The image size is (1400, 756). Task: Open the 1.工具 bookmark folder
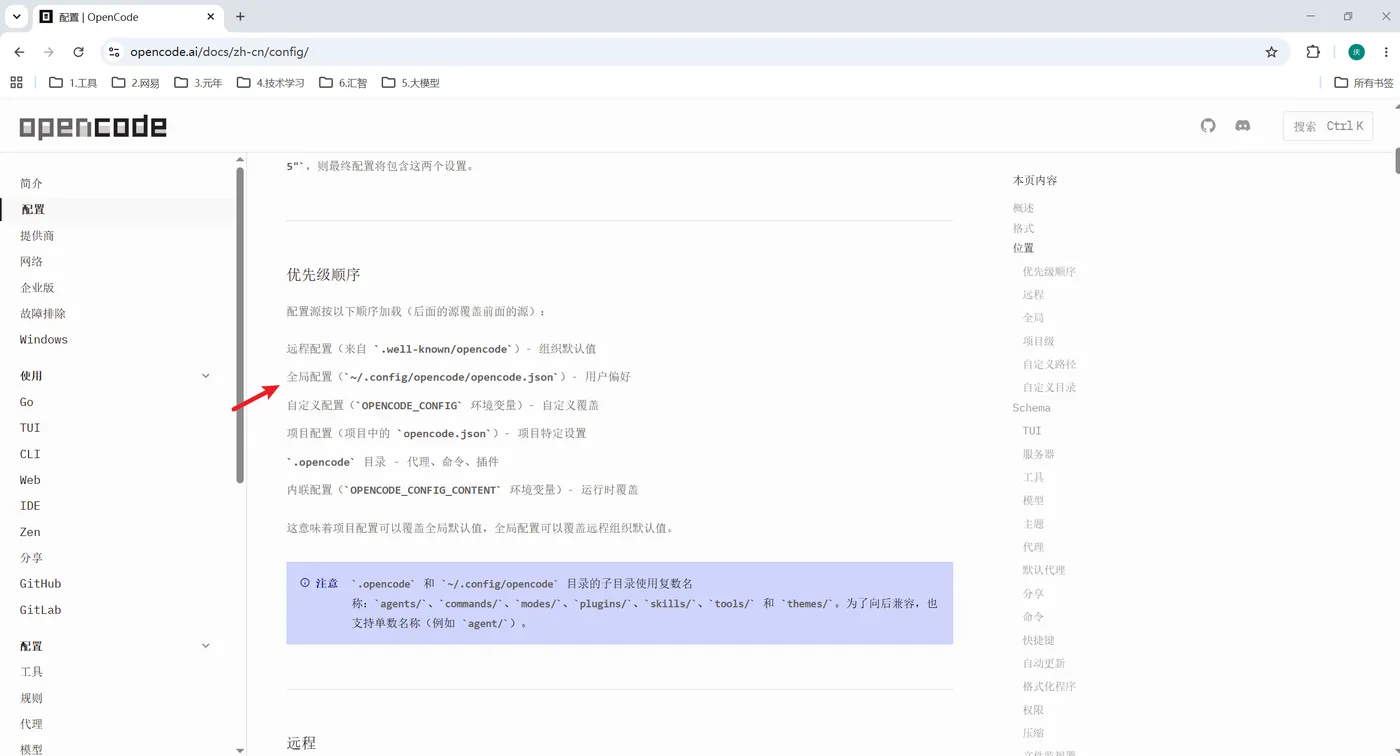pos(73,83)
